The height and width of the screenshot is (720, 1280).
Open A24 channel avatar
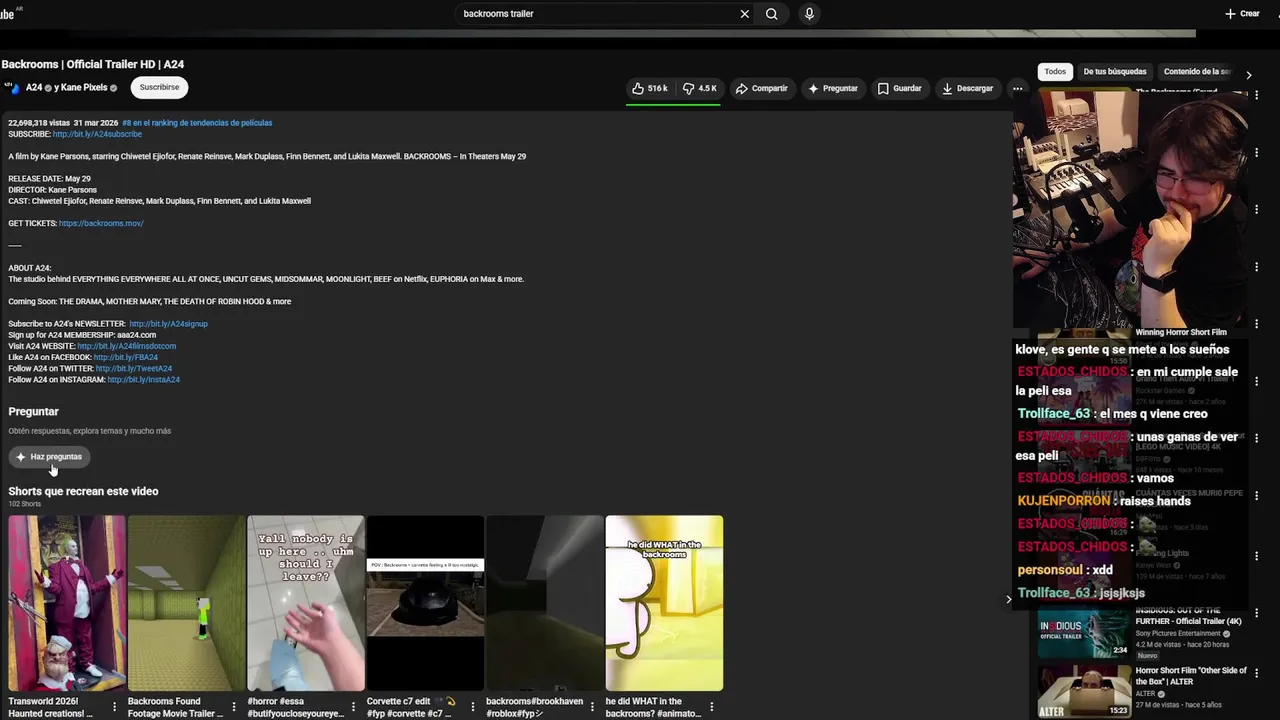[x=12, y=87]
